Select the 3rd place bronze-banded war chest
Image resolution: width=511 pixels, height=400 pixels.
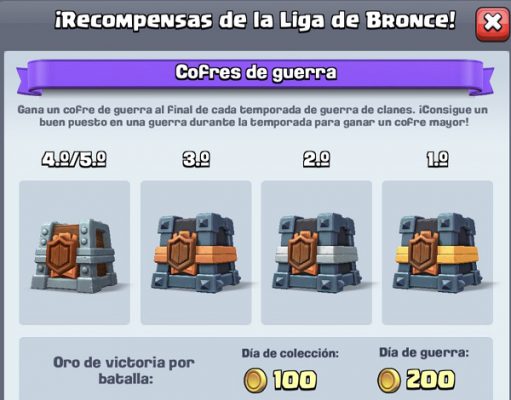(196, 253)
